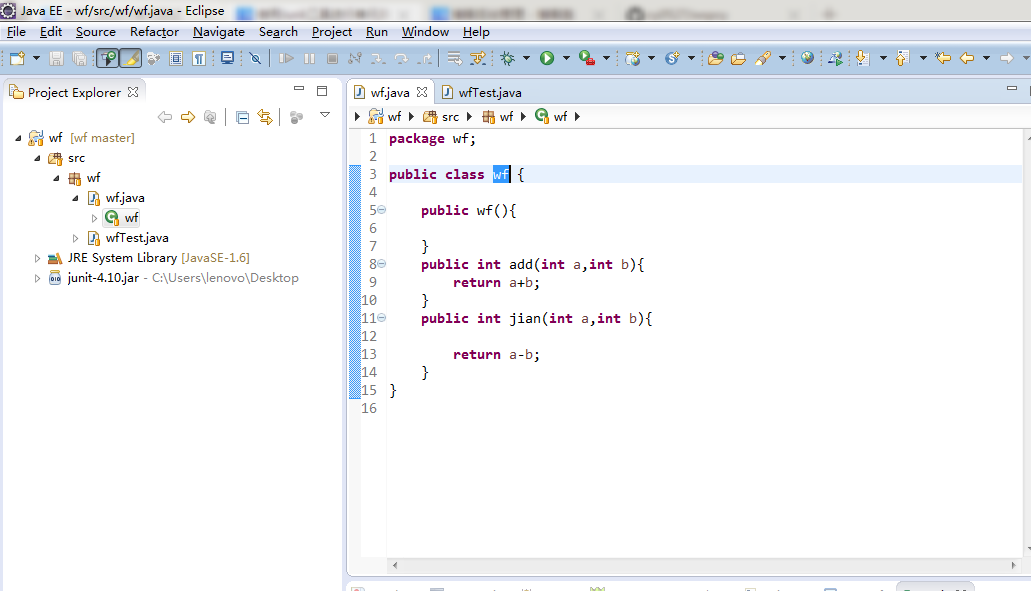Toggle Mark Occurrences highlighter button

(130, 59)
